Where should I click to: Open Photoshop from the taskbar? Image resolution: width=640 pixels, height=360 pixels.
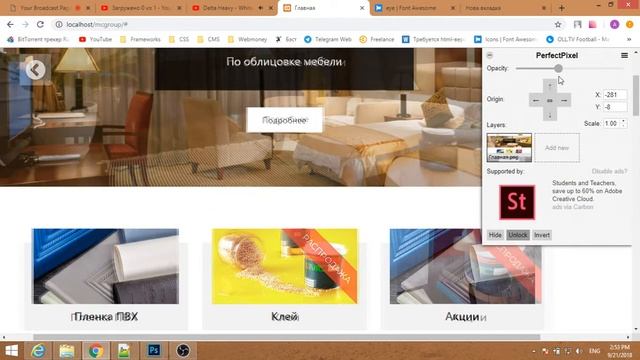tap(154, 351)
